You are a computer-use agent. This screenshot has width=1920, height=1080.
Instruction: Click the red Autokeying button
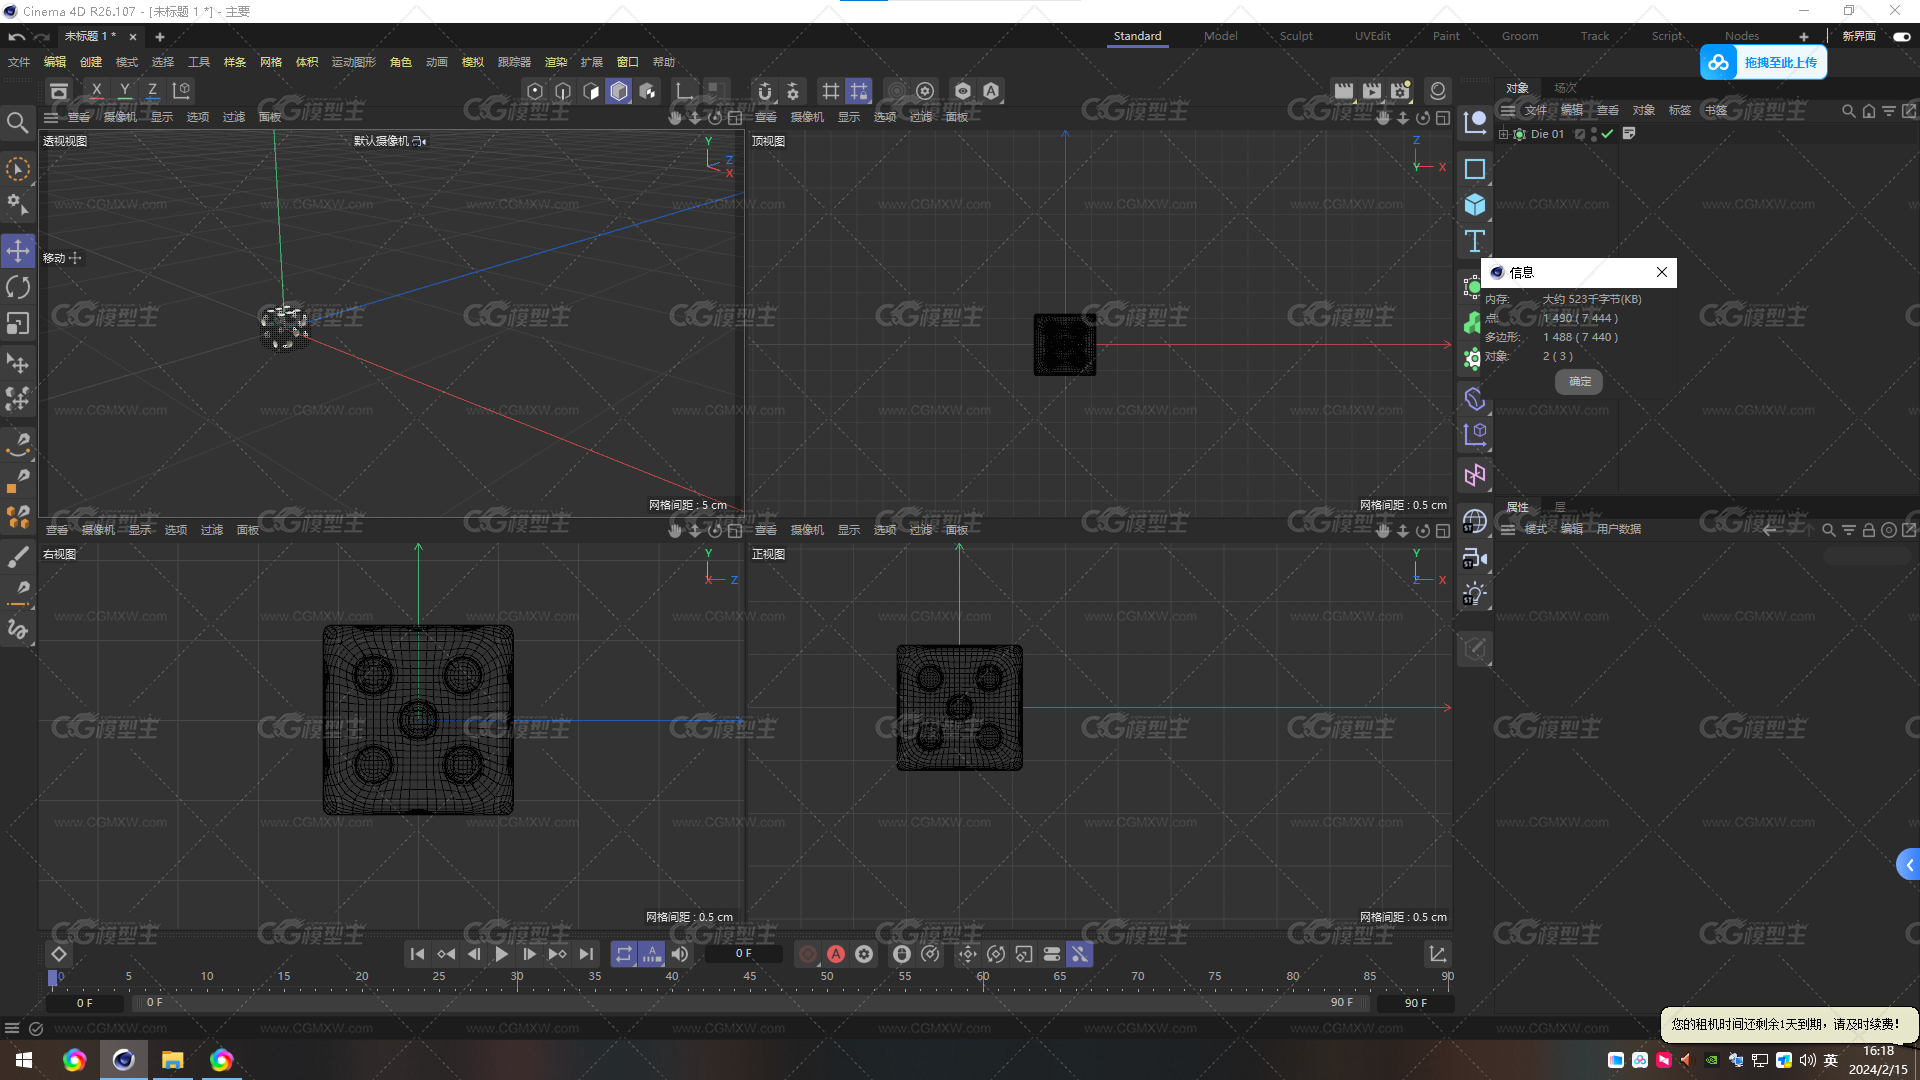click(x=836, y=954)
